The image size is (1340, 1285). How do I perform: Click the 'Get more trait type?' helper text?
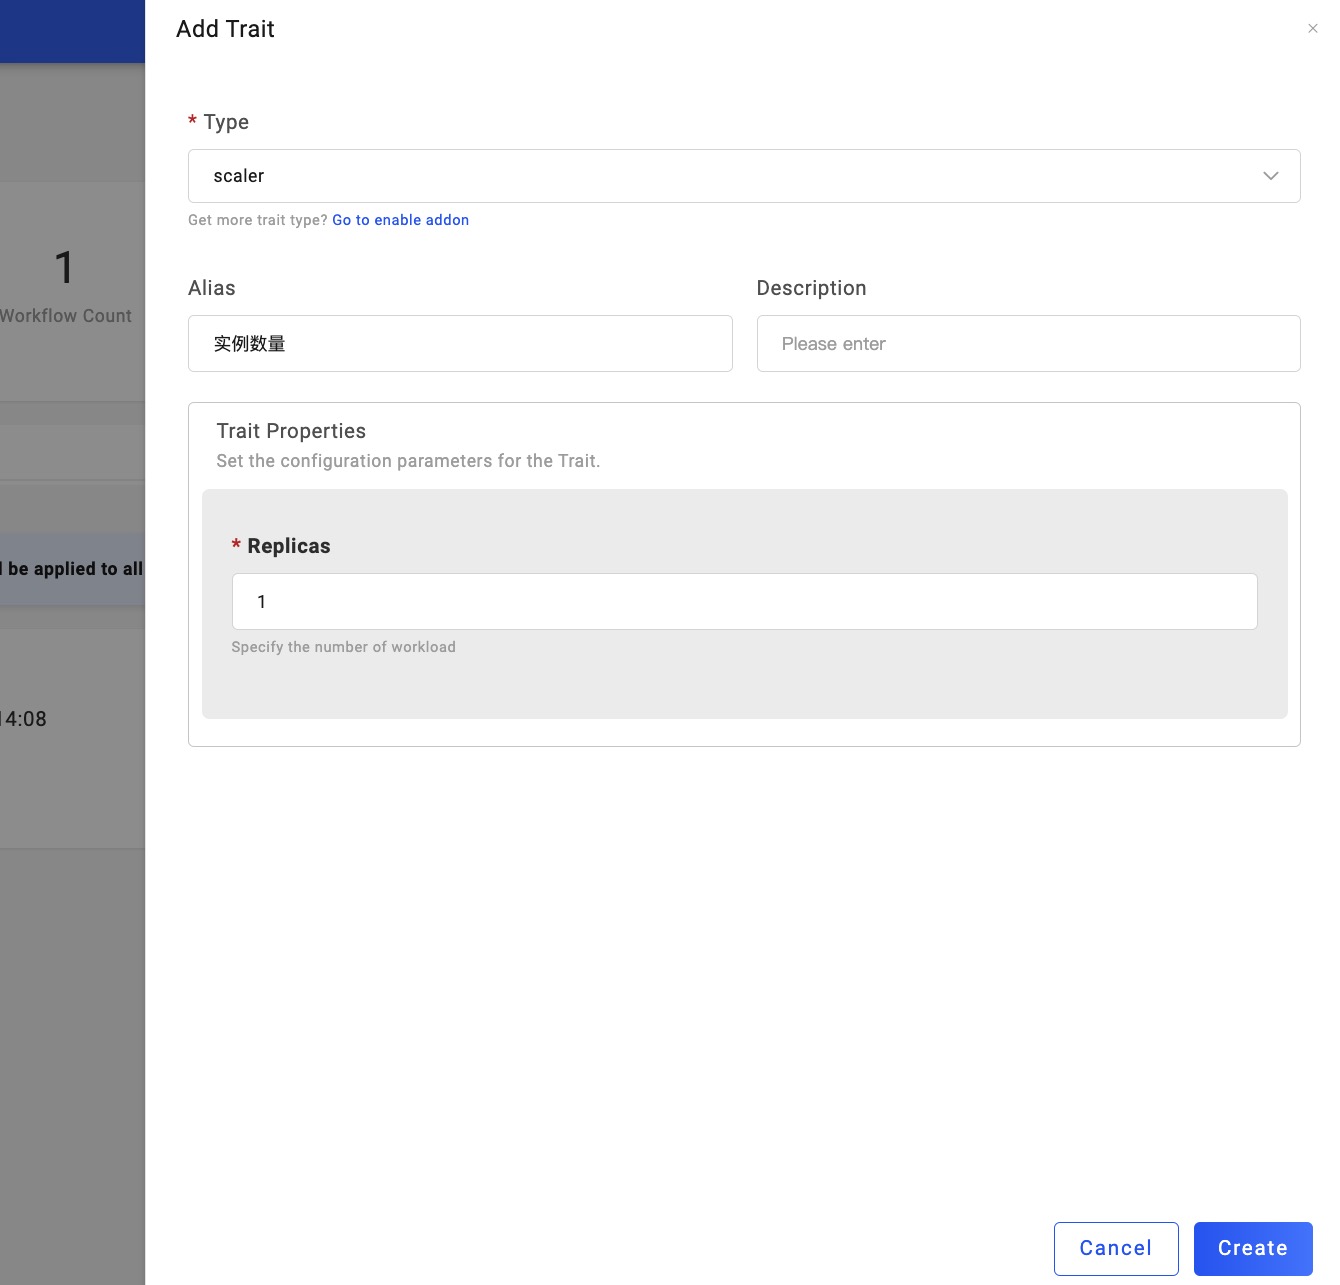(258, 220)
